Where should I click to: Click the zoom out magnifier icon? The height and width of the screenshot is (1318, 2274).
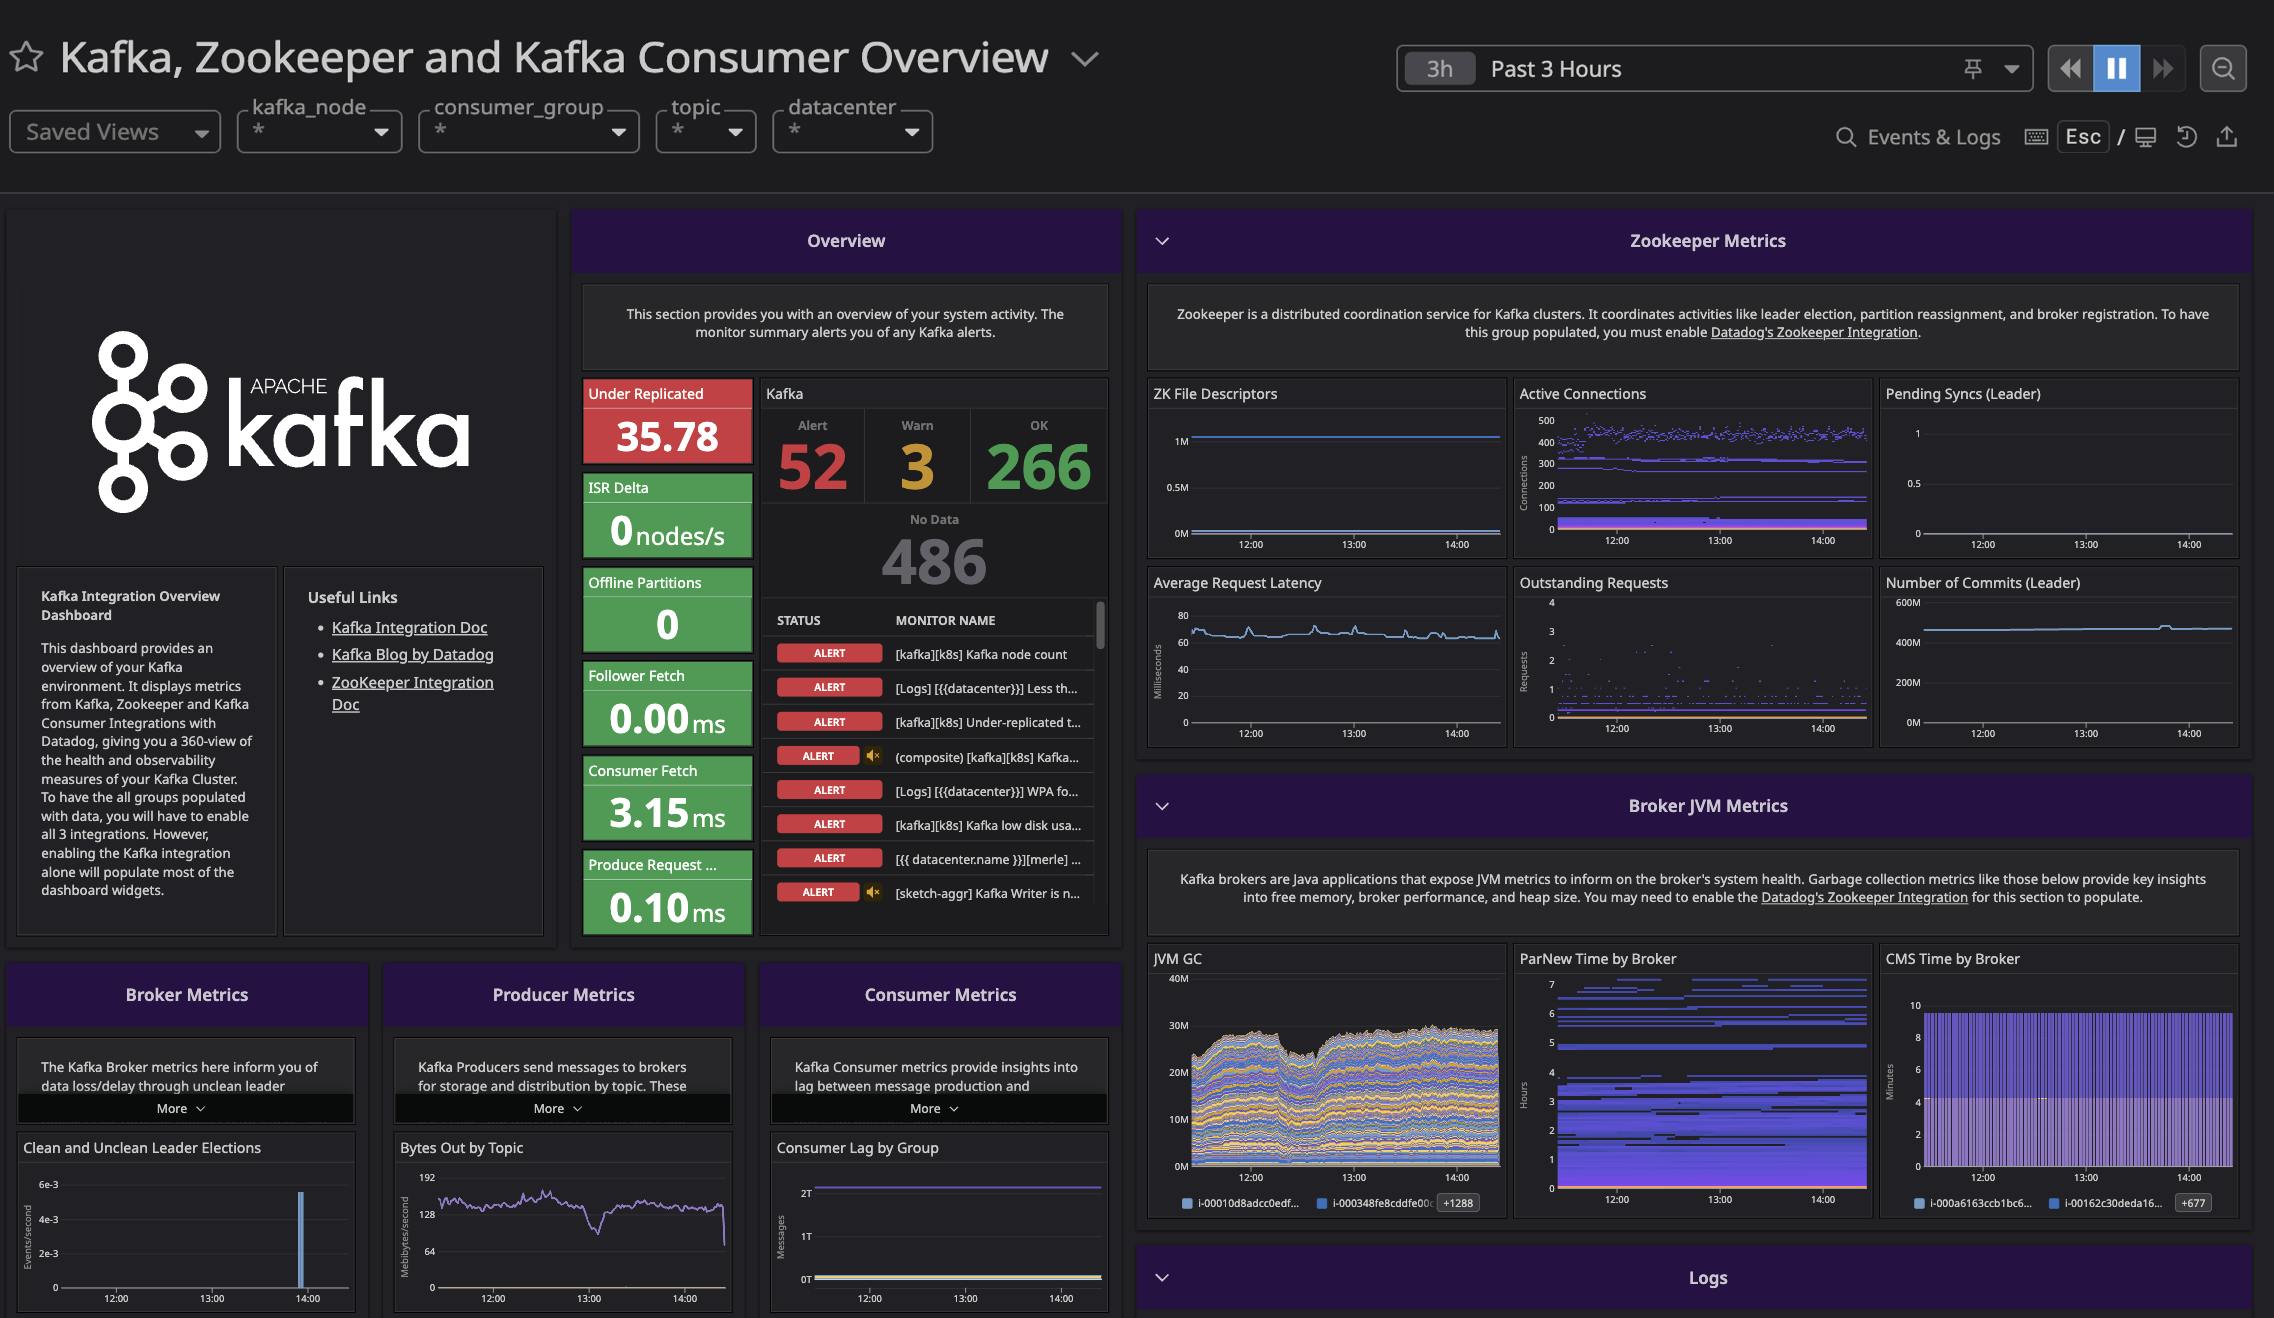click(2223, 69)
